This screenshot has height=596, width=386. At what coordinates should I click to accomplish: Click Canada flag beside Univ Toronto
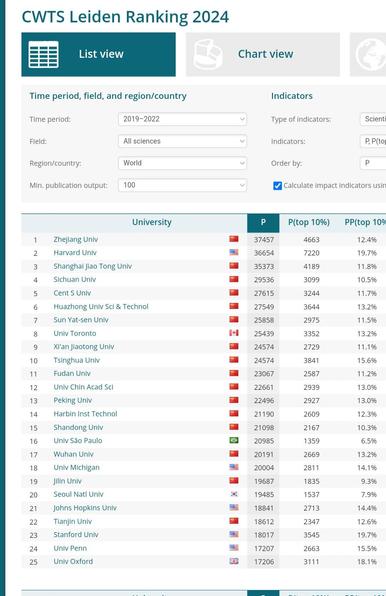click(x=234, y=333)
